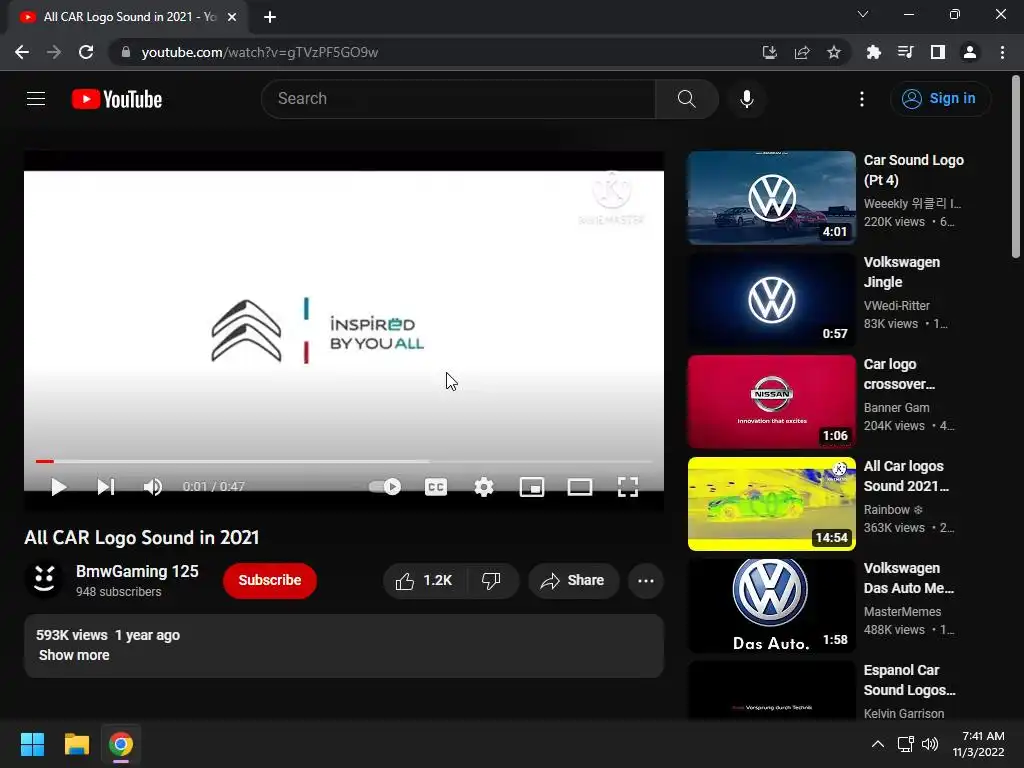Image resolution: width=1024 pixels, height=768 pixels.
Task: Close the All CAR Logo Sound tab
Action: pyautogui.click(x=232, y=17)
